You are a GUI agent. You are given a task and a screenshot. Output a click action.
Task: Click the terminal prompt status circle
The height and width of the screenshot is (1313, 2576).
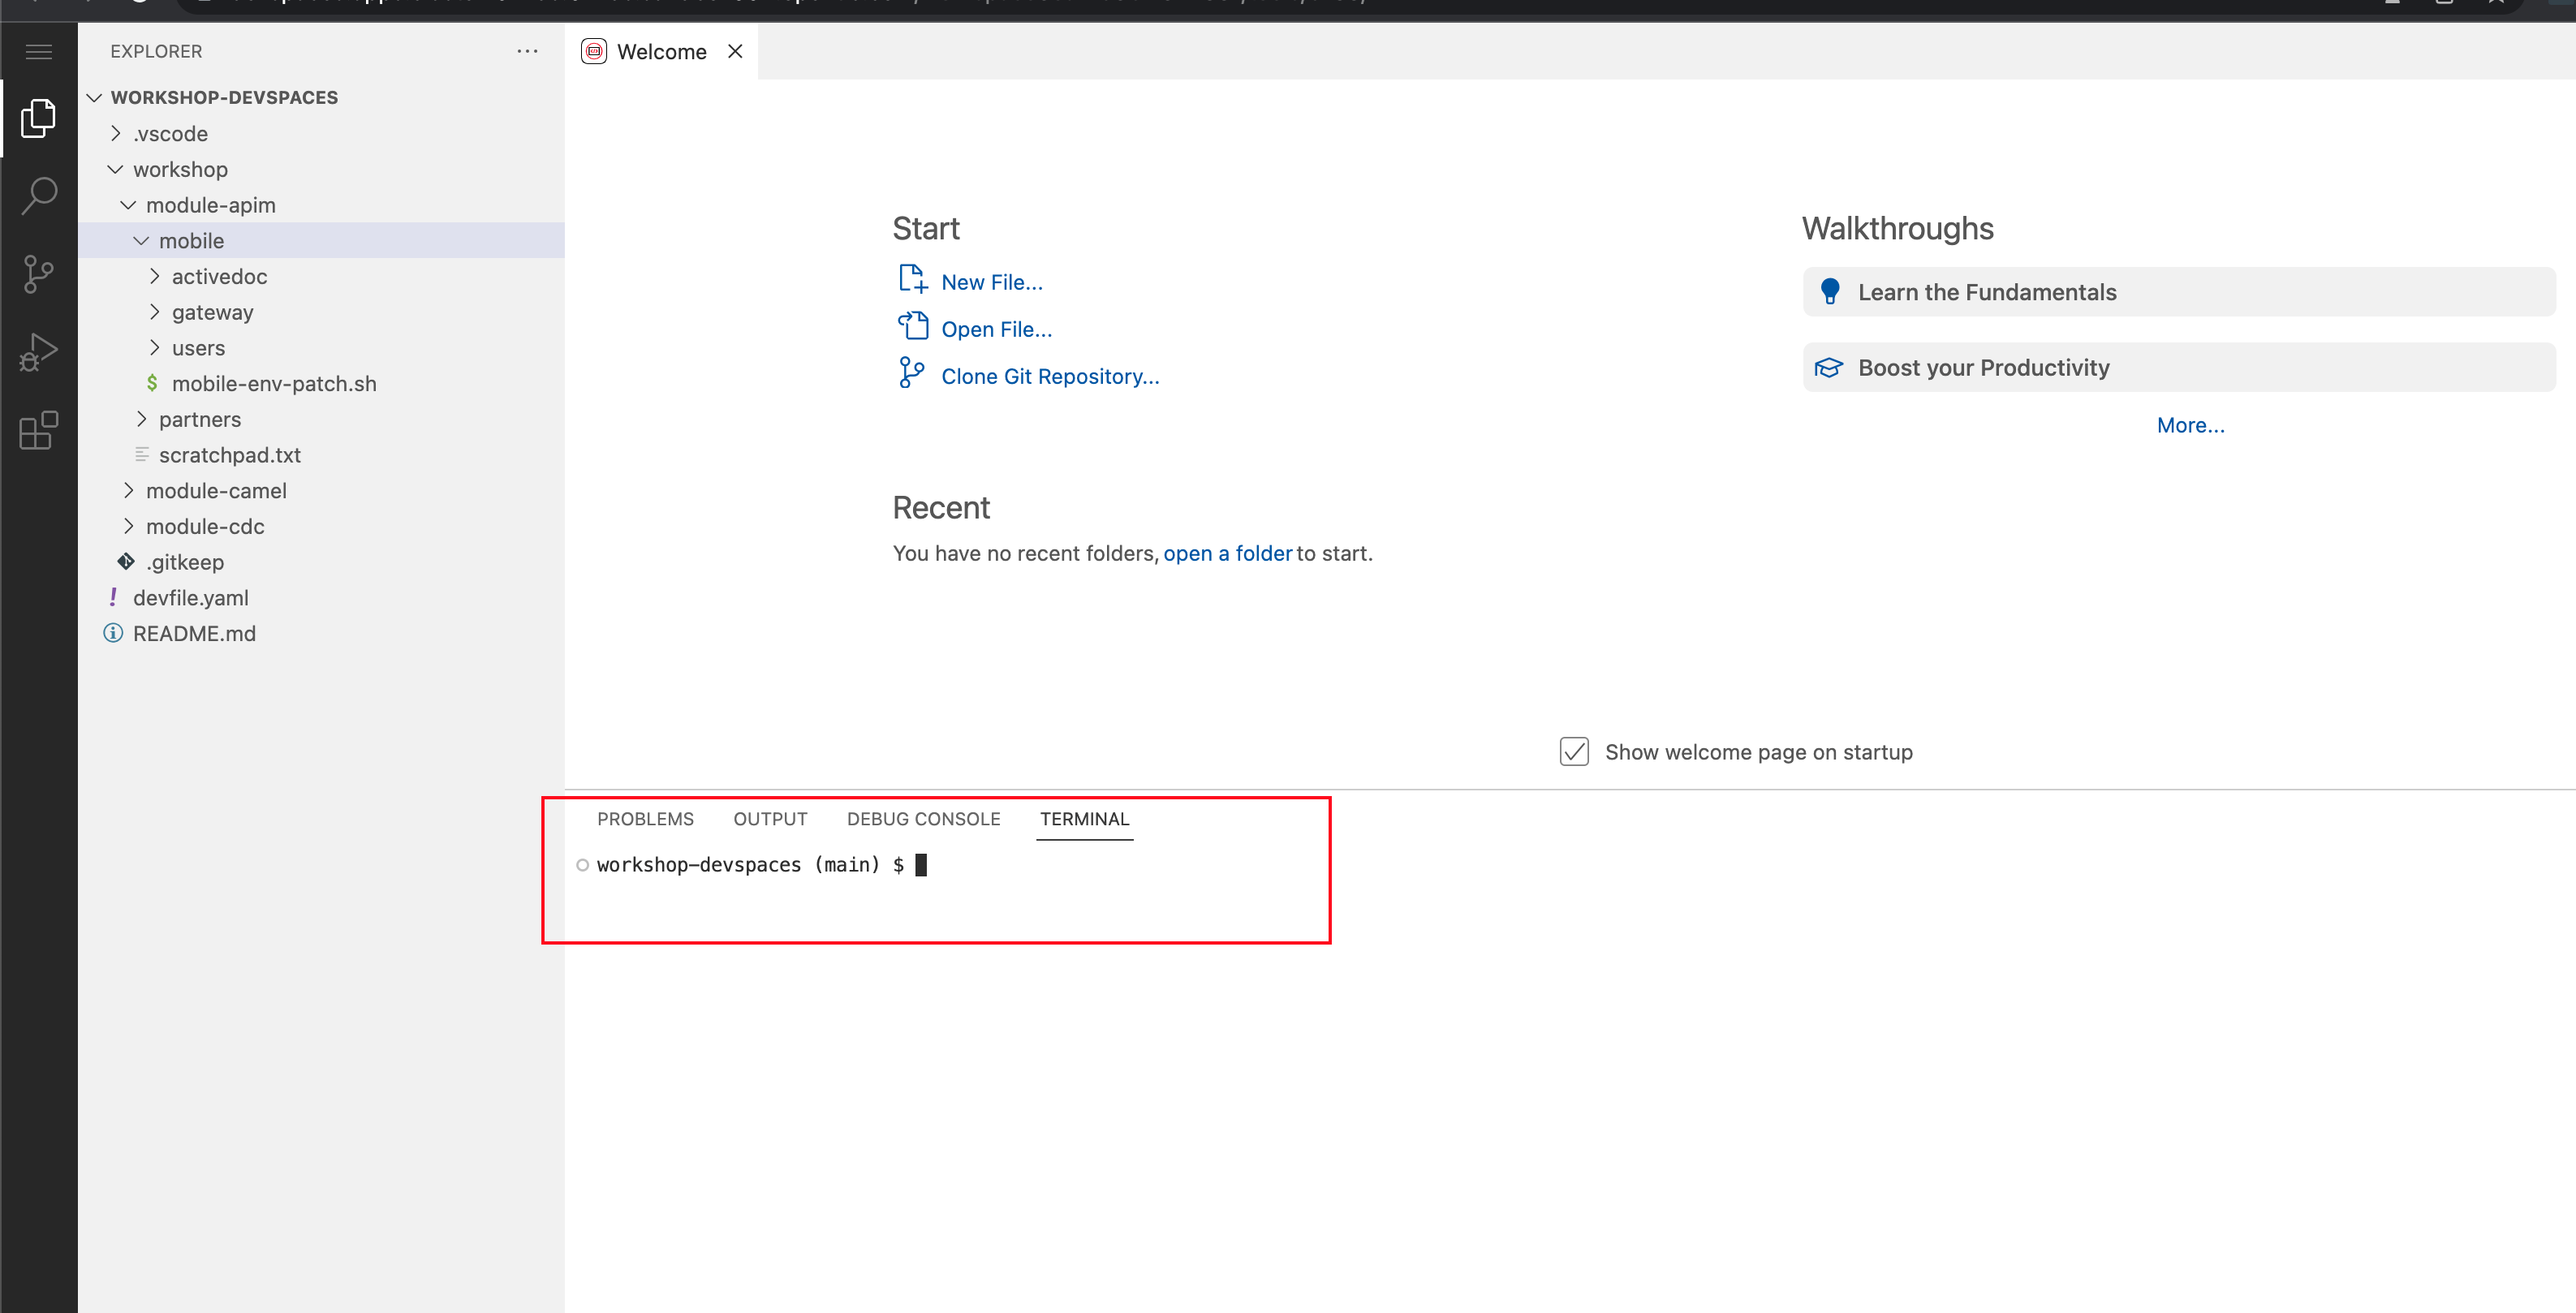pos(582,865)
